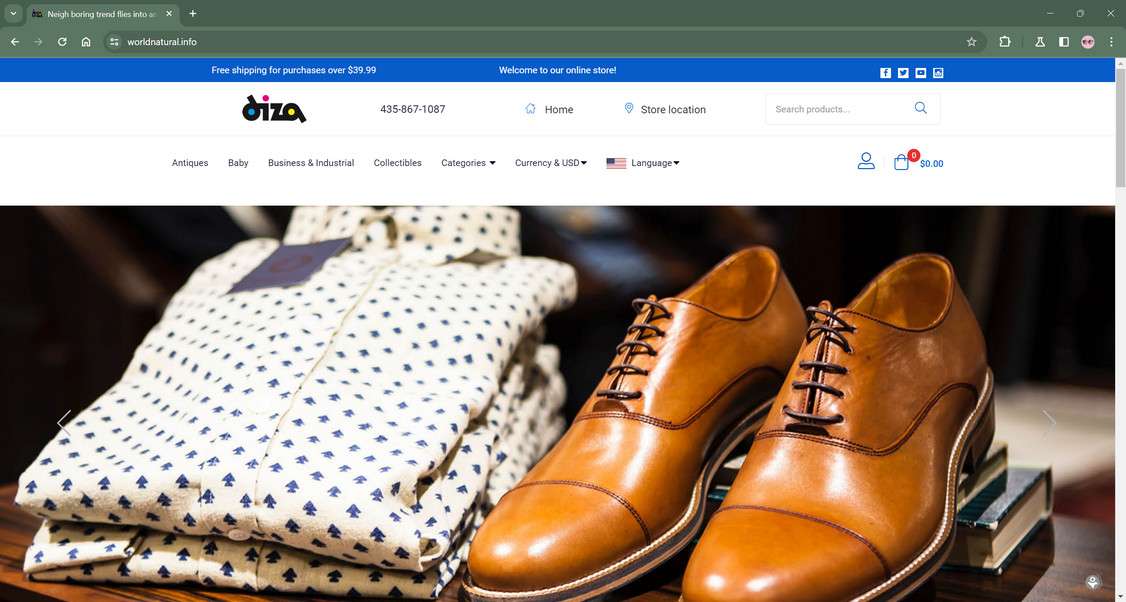Open the Store location link
Screen dimensions: 1126x602
coord(665,109)
